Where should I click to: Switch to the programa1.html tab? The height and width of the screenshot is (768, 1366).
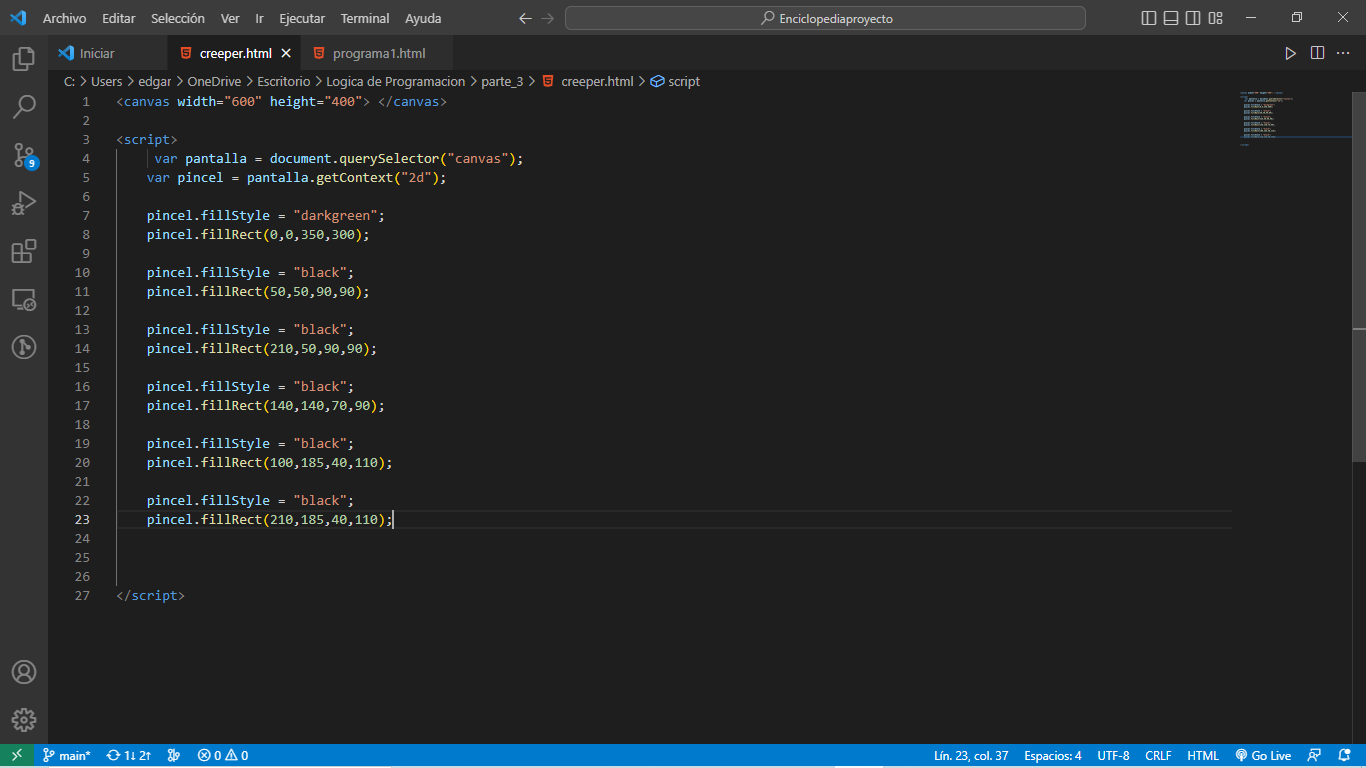[378, 53]
